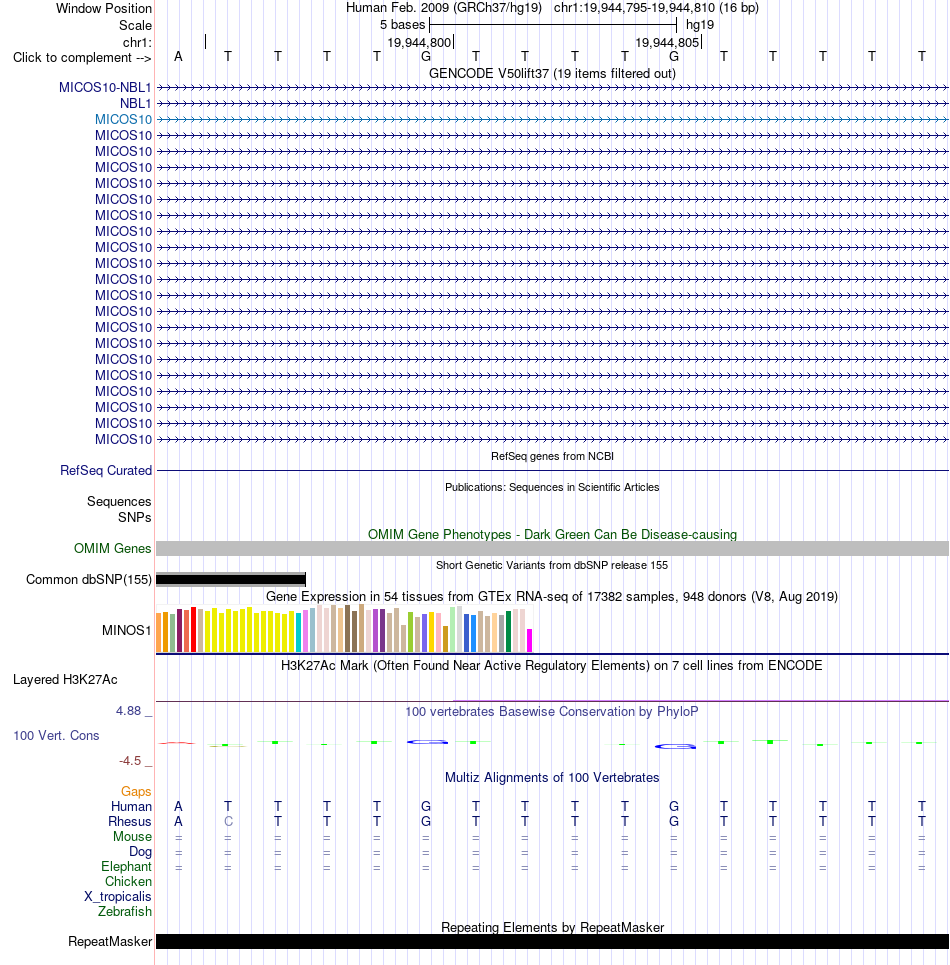Click the Zebrafish alignment row label
The image size is (950, 965).
(x=125, y=911)
